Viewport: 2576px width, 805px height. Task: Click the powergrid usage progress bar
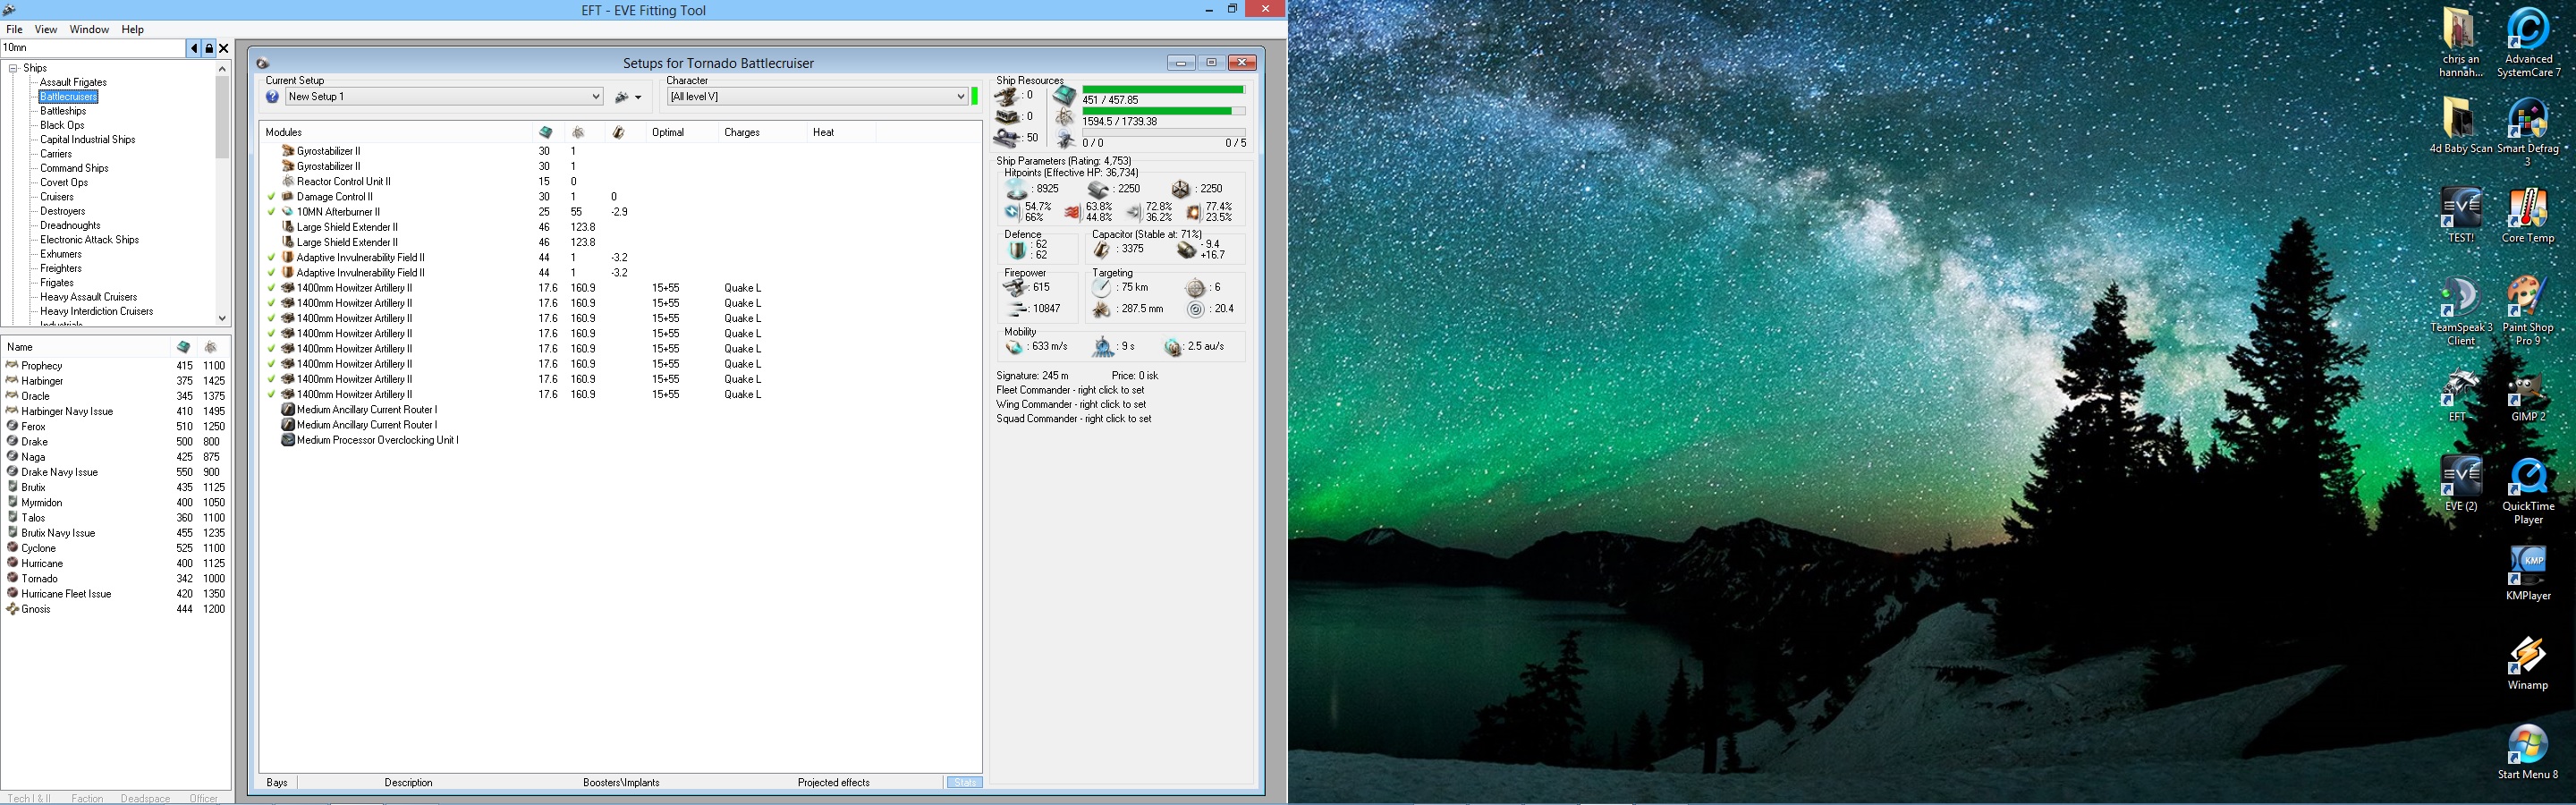click(x=1163, y=111)
